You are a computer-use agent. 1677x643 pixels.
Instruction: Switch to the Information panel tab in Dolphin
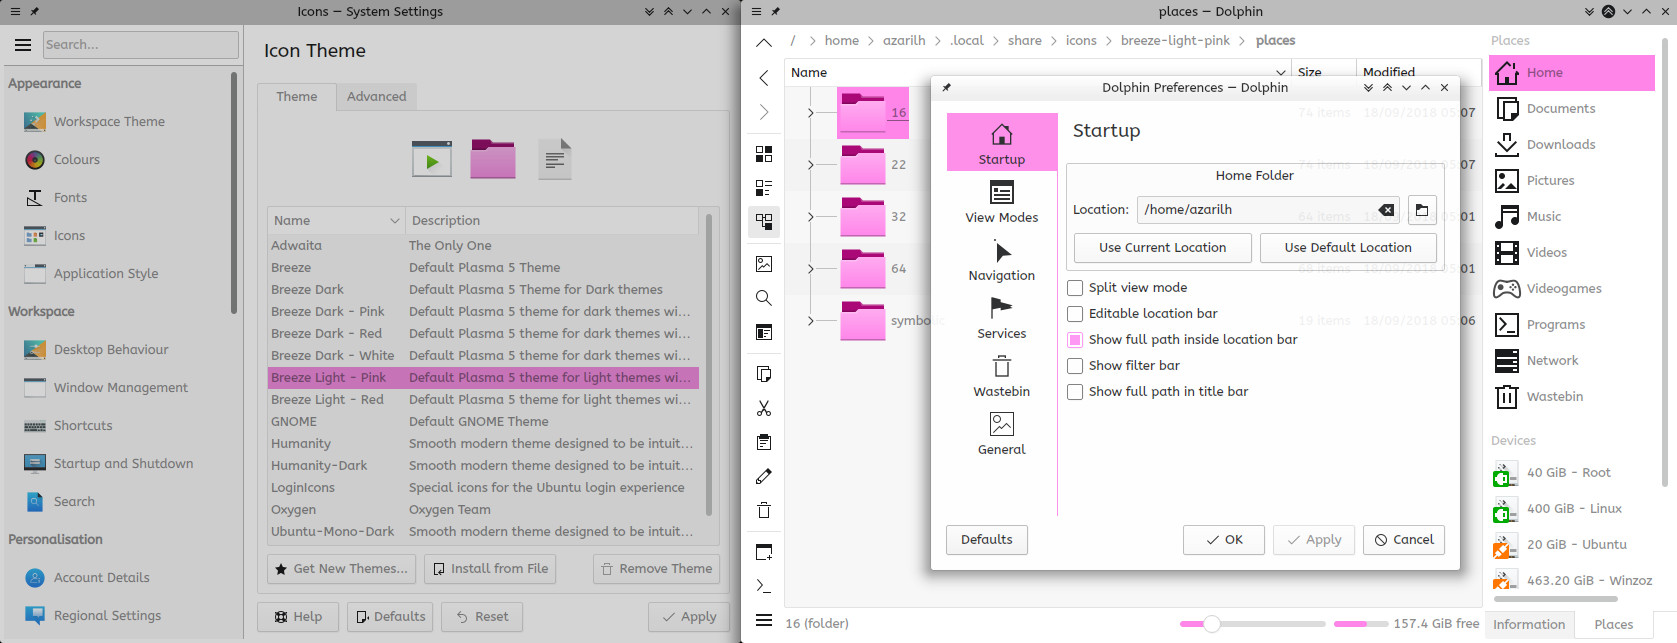(x=1529, y=625)
